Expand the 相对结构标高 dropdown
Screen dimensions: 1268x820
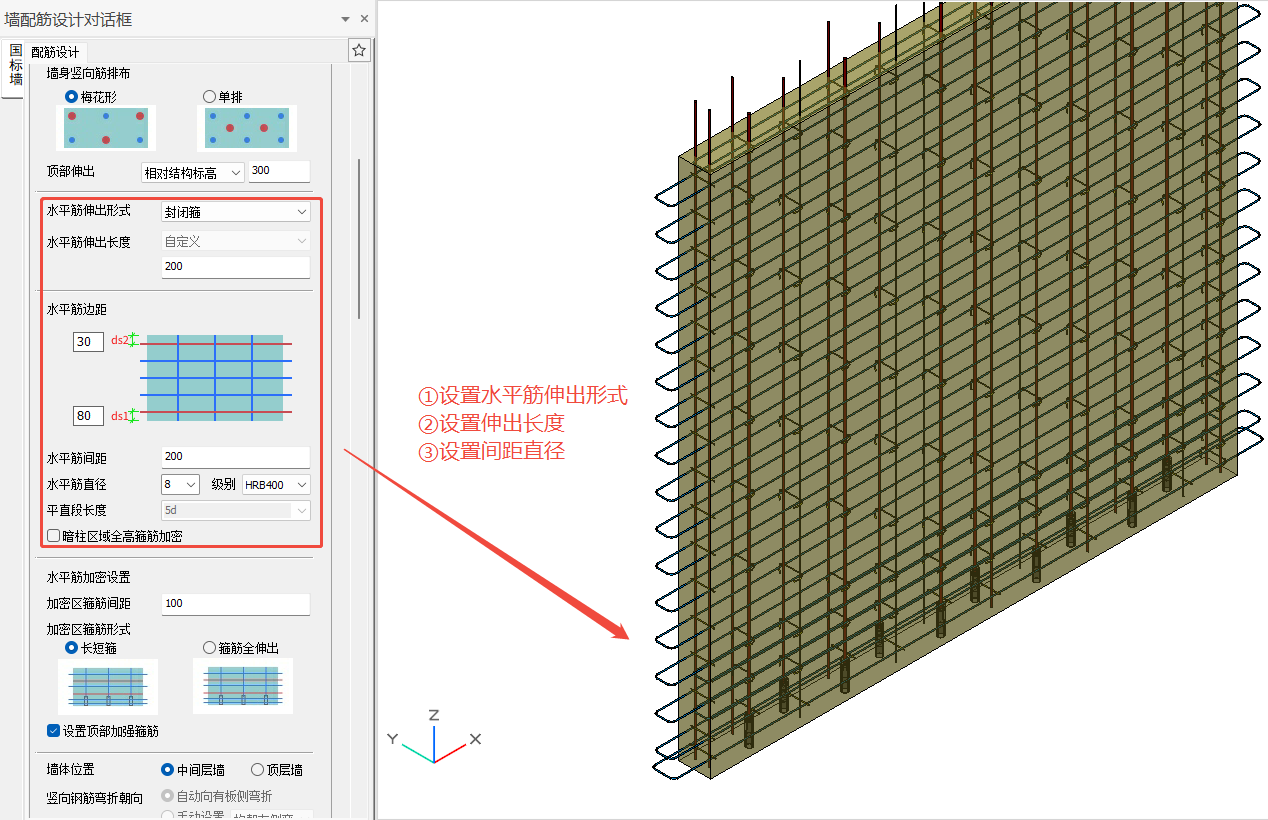[193, 172]
